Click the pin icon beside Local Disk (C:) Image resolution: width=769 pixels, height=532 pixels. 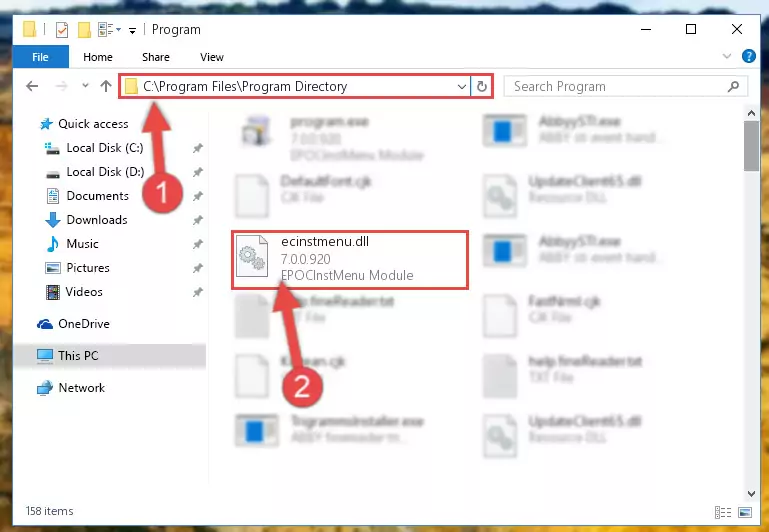coord(197,148)
